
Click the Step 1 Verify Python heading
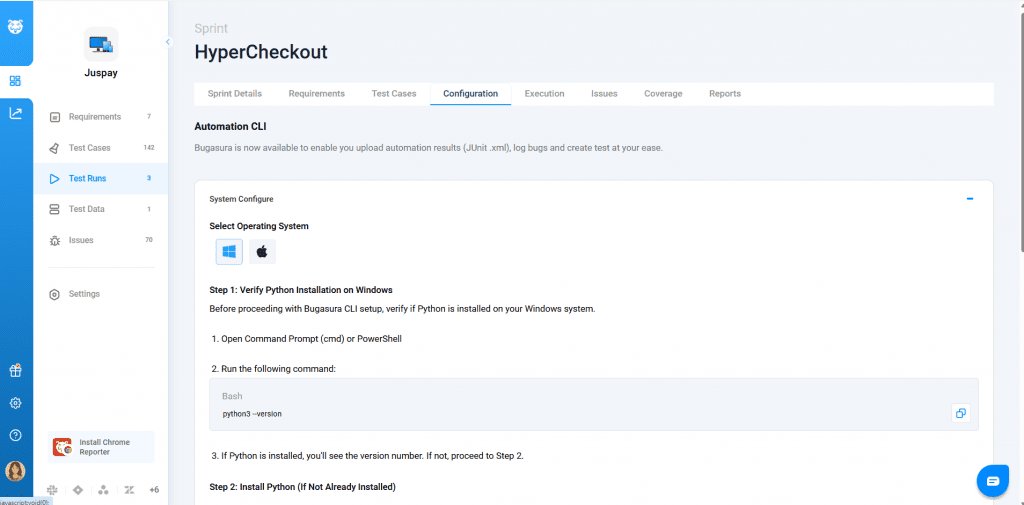pyautogui.click(x=300, y=289)
